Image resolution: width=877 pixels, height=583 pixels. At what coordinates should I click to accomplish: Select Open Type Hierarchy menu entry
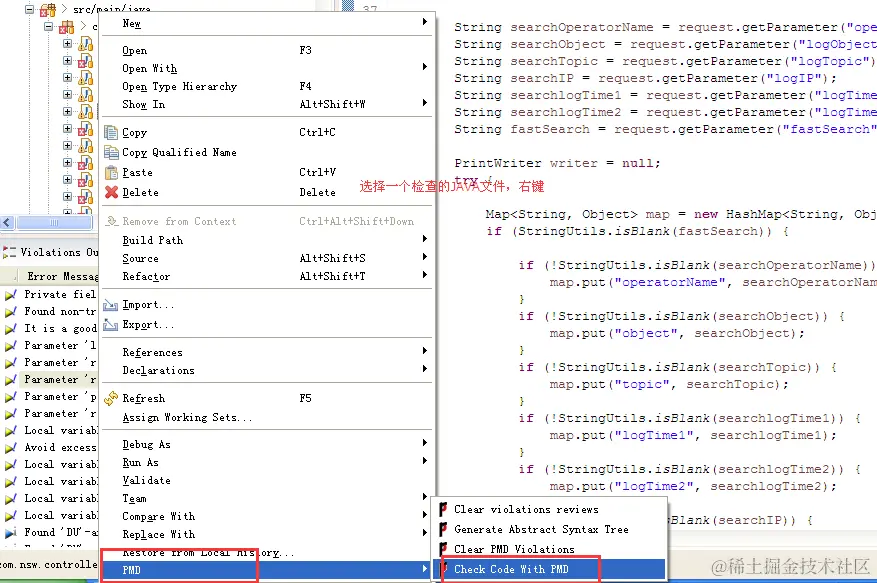point(267,86)
